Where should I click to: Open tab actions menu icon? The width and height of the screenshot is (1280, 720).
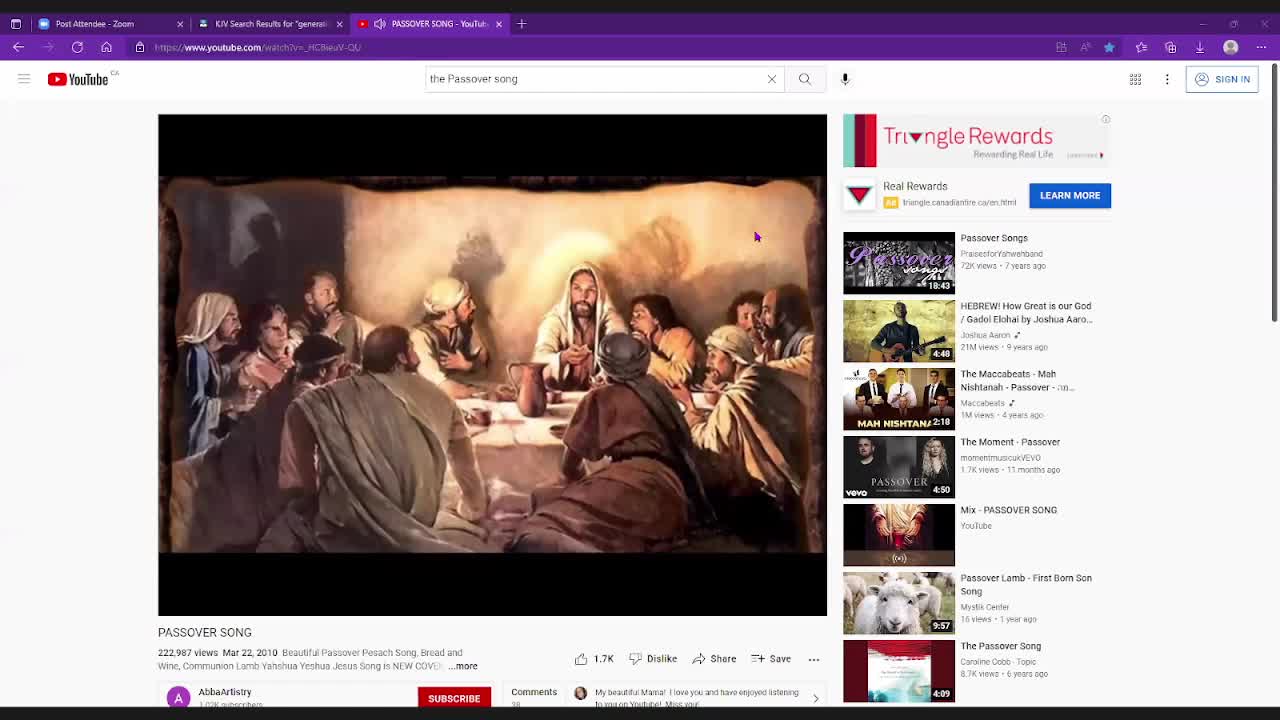point(16,23)
